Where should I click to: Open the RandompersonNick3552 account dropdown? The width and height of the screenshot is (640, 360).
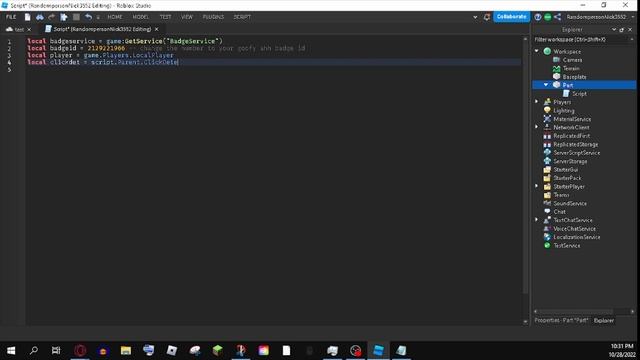pyautogui.click(x=600, y=17)
